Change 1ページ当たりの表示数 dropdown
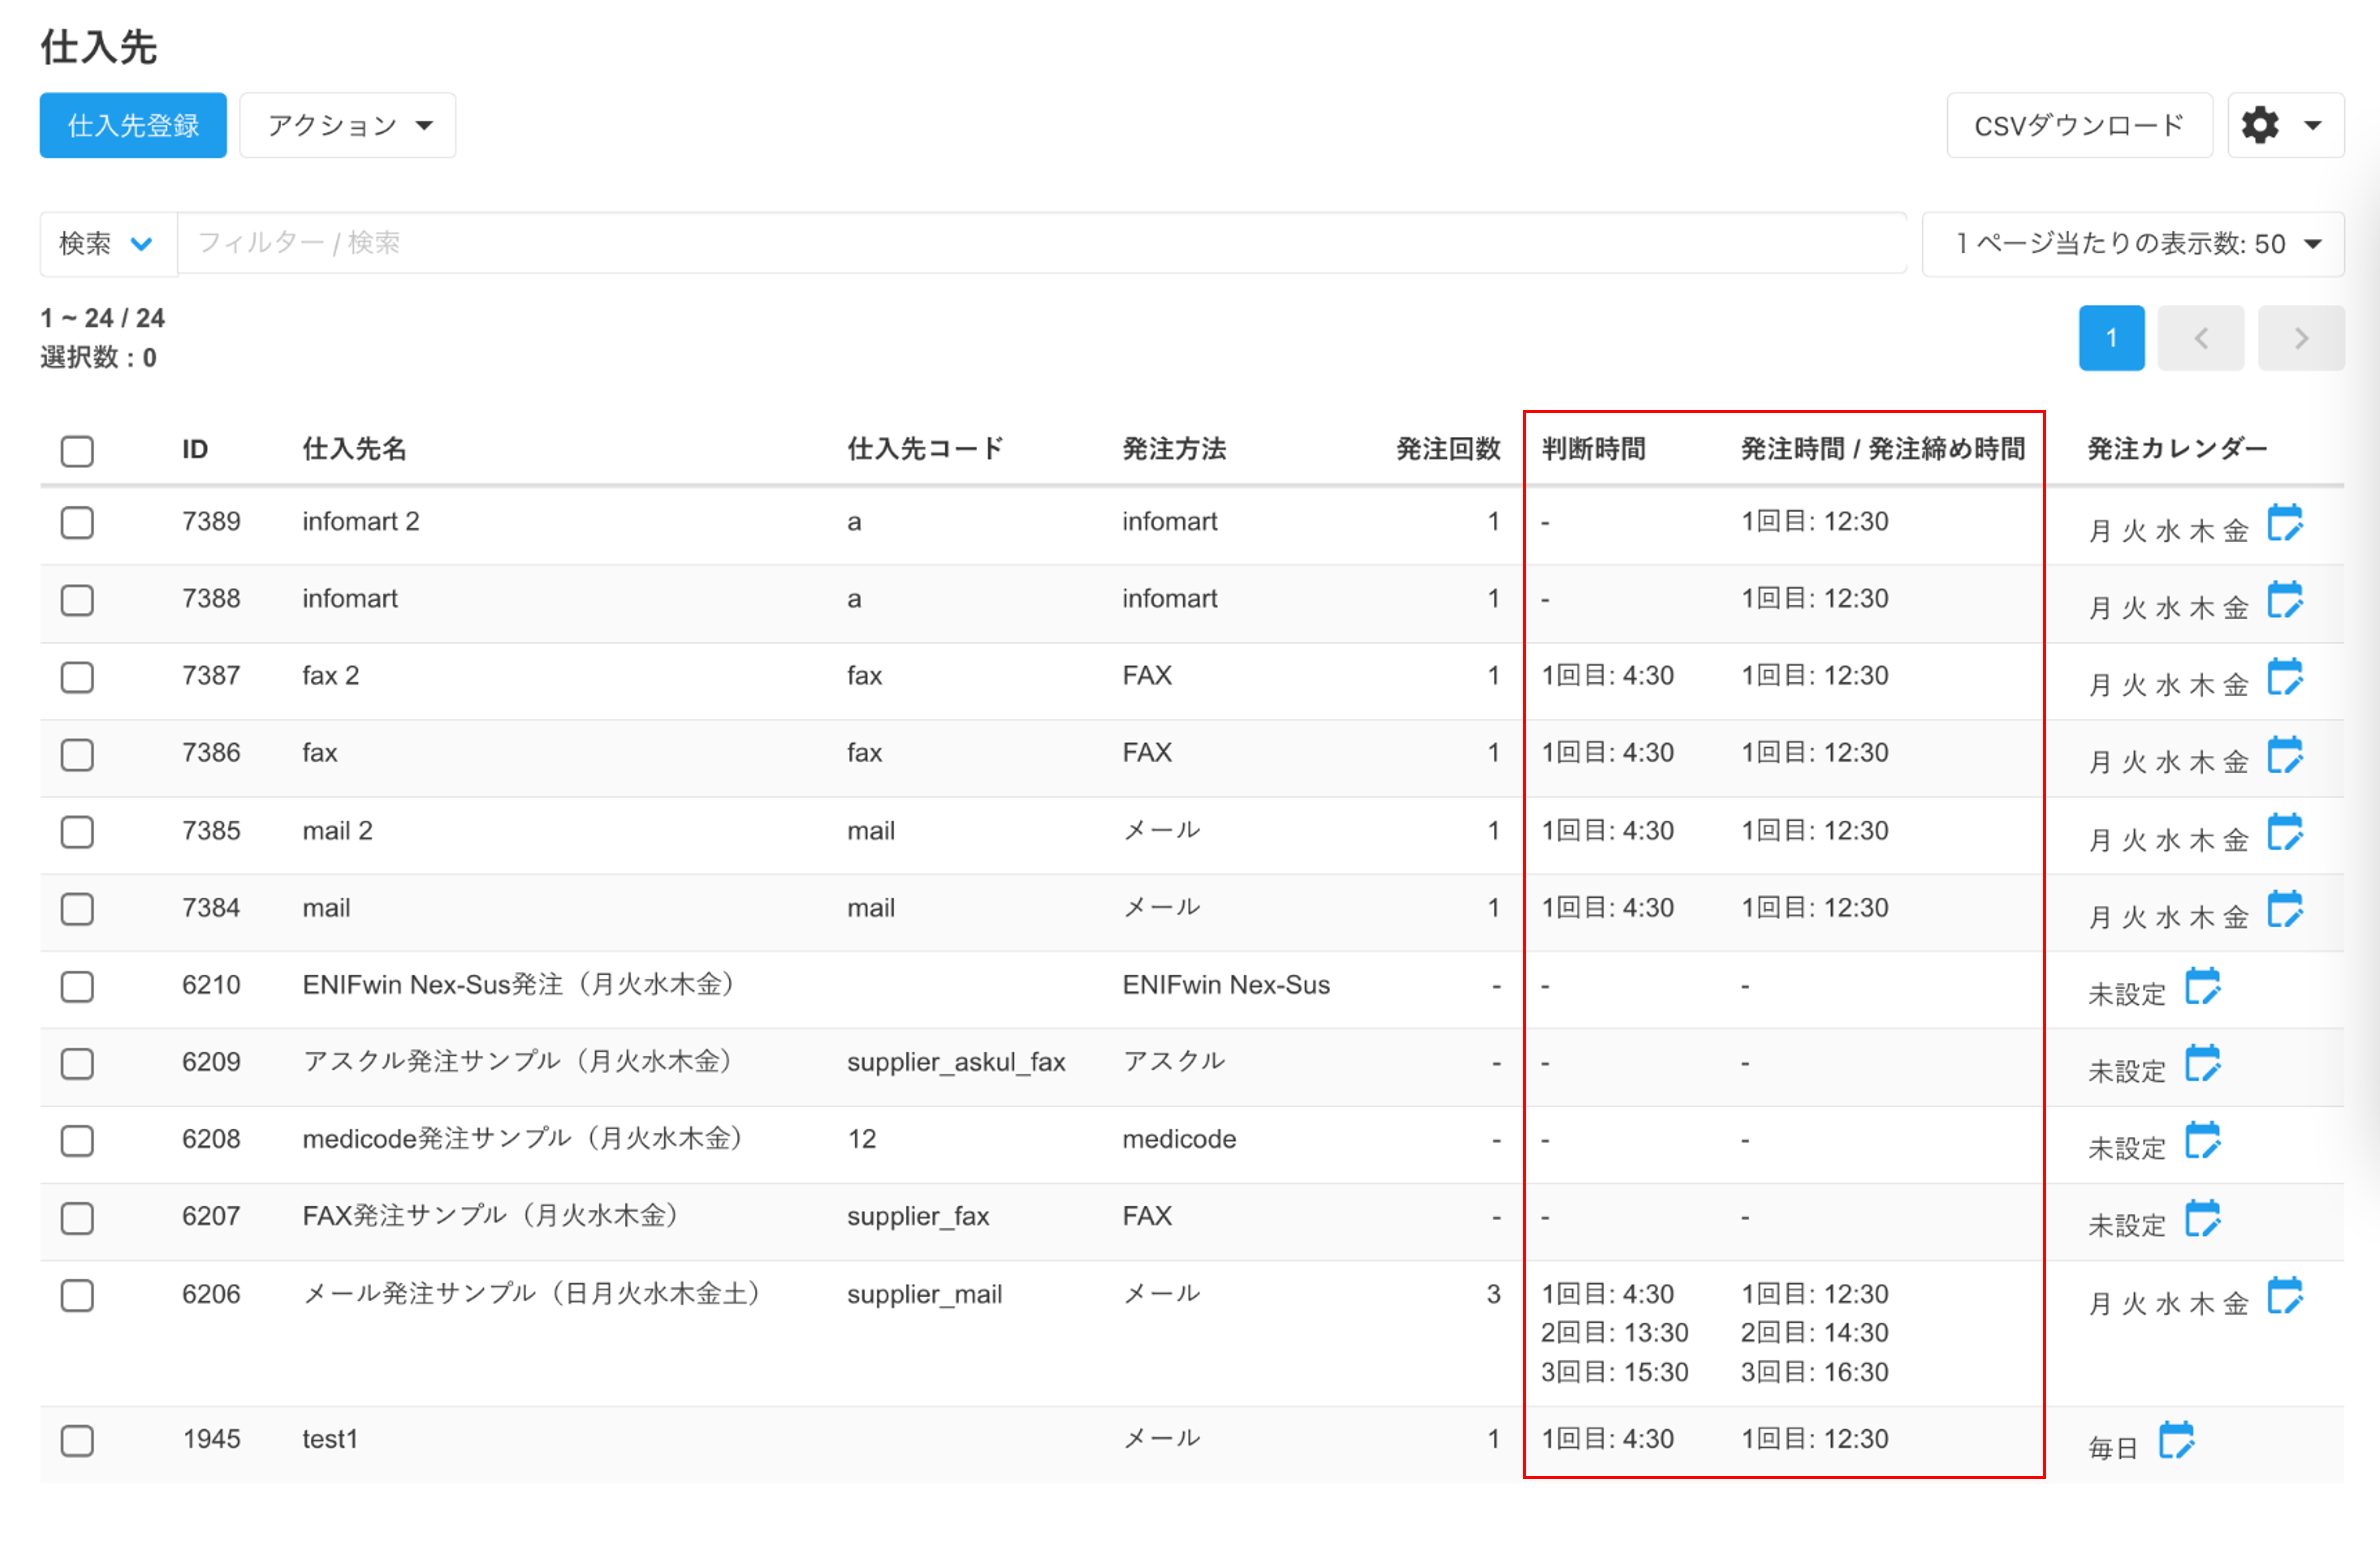The height and width of the screenshot is (1554, 2380). (x=2132, y=243)
